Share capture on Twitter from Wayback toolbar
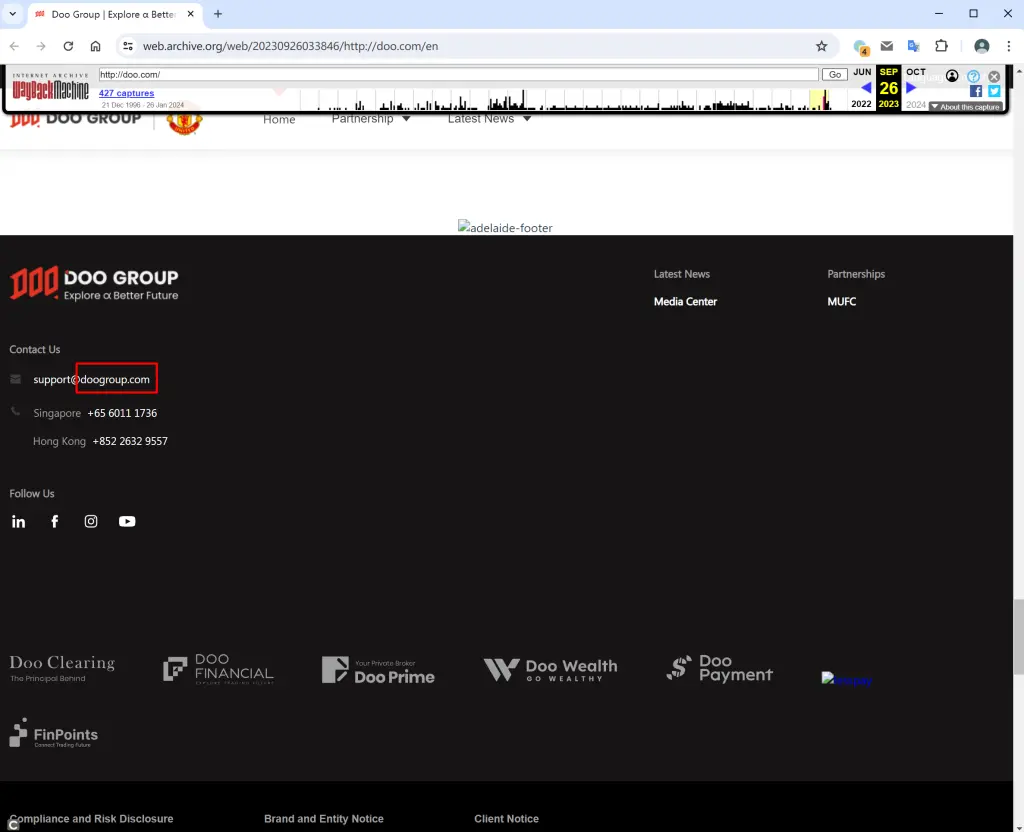Viewport: 1024px width, 832px height. coord(994,91)
